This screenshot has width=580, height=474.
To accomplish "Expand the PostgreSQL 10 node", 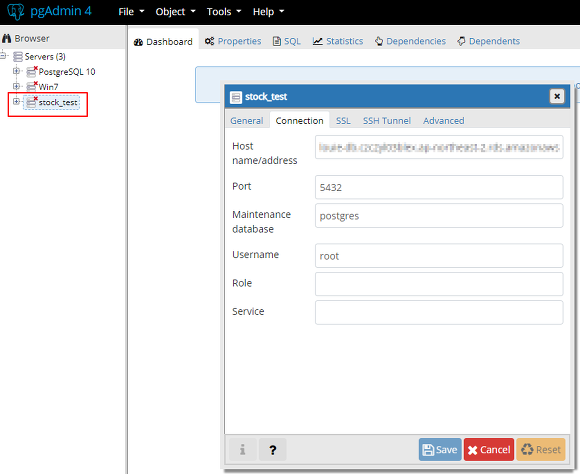I will (x=16, y=71).
